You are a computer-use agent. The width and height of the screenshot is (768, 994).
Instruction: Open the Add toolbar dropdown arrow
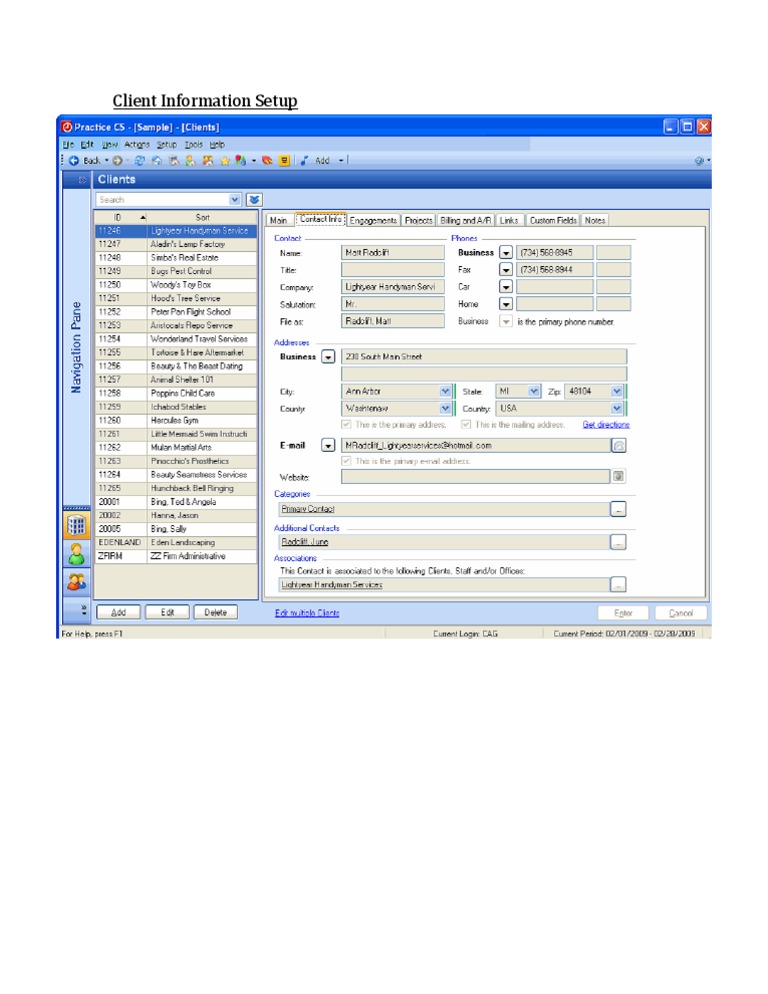click(341, 161)
